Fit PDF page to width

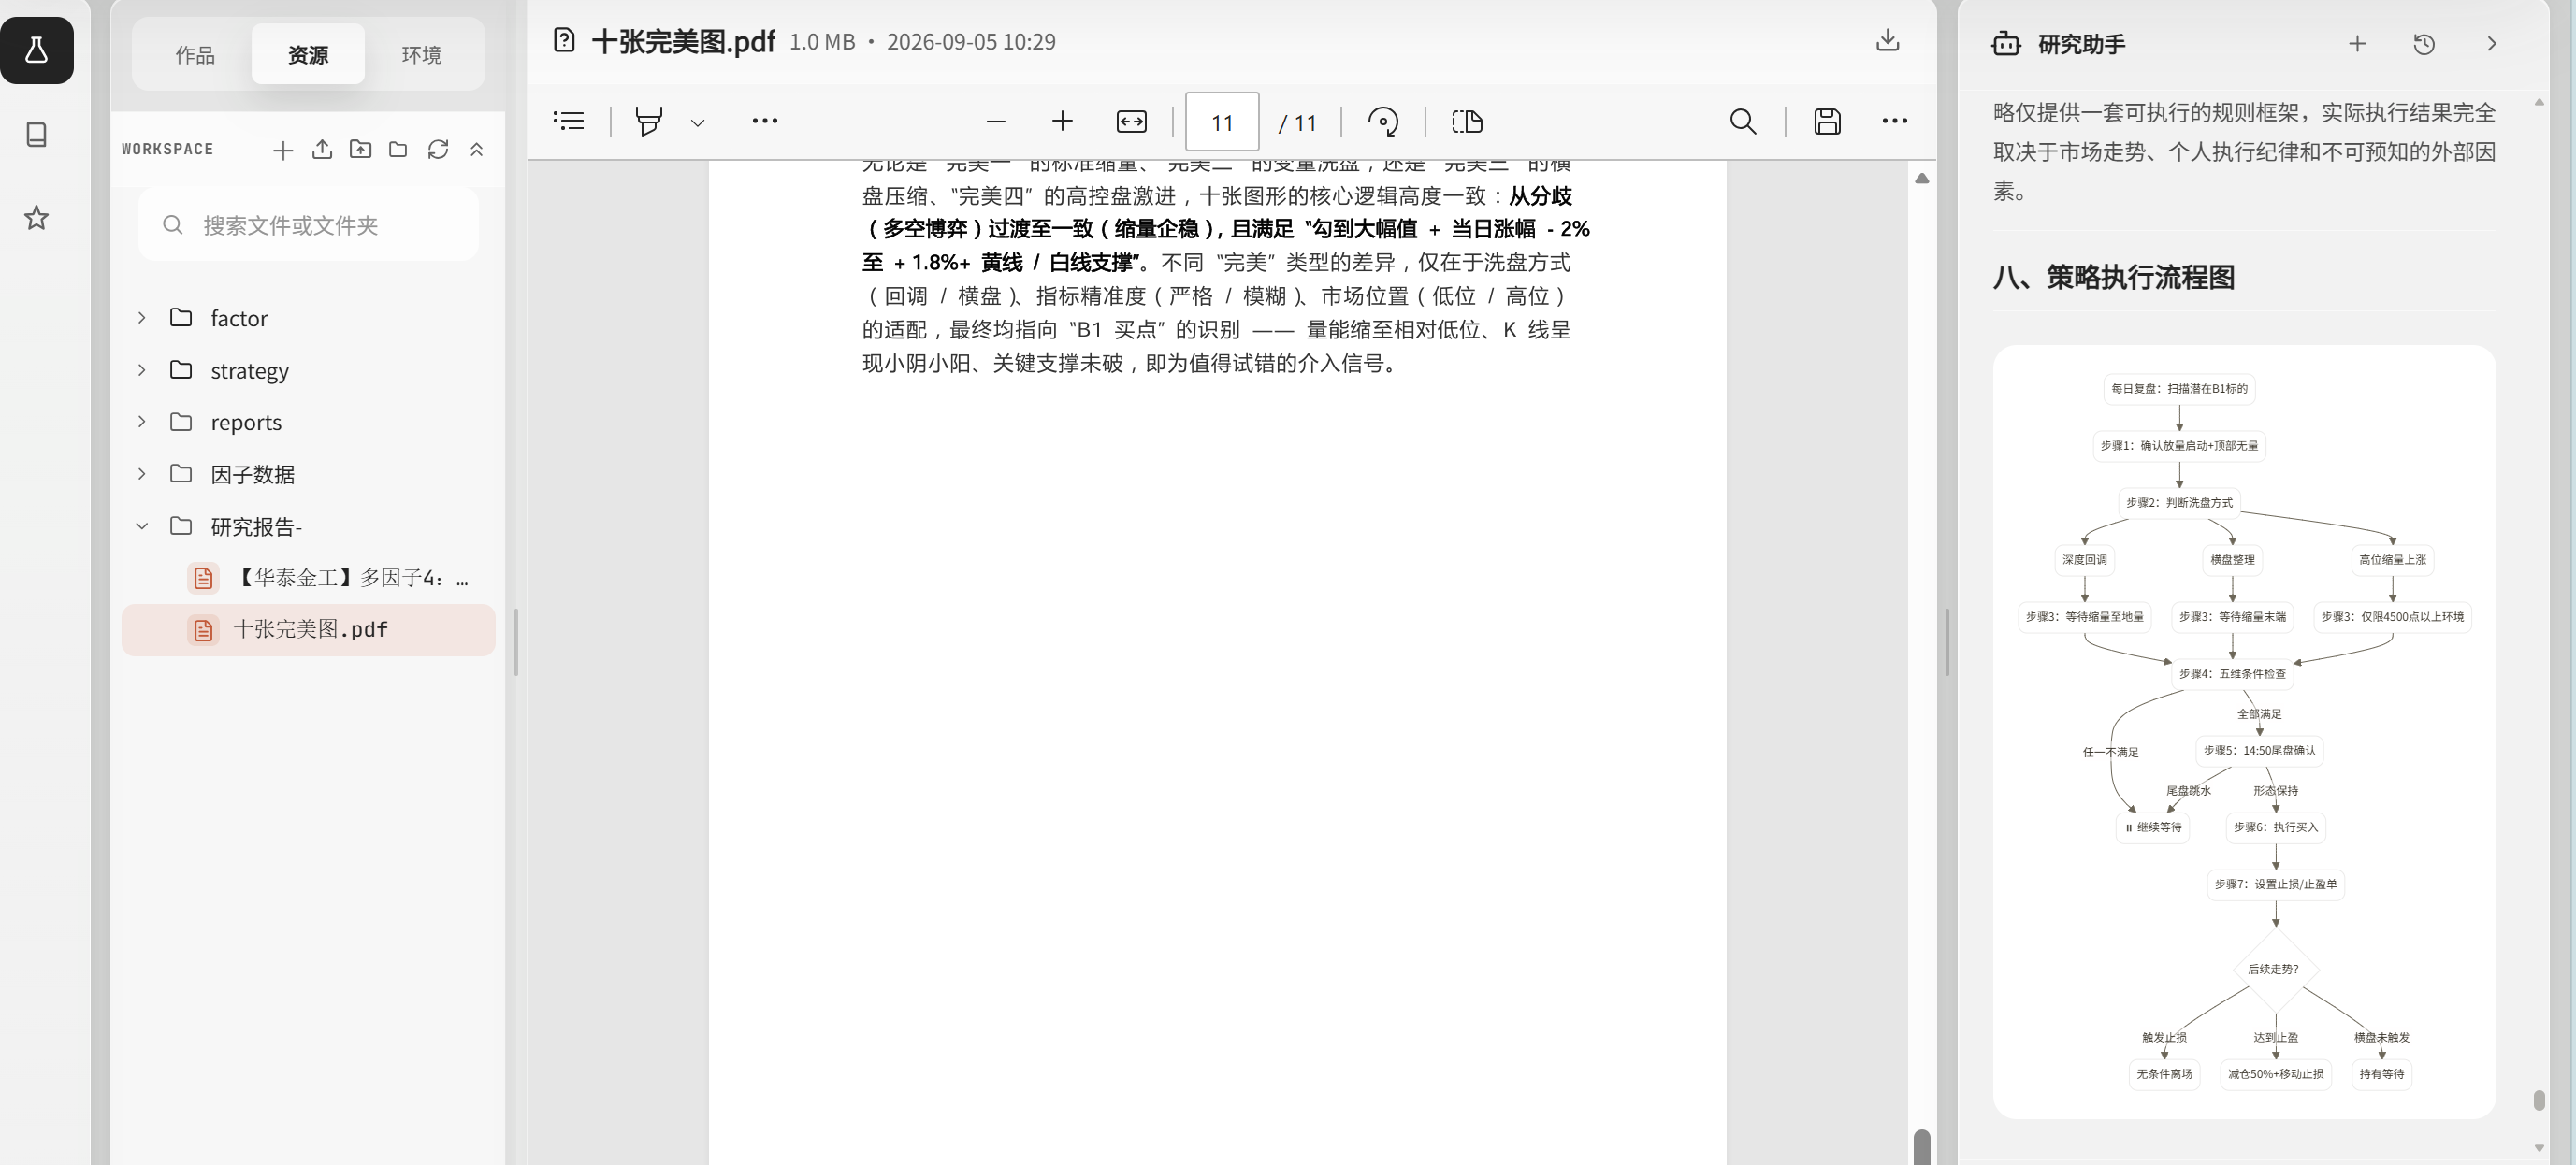pos(1131,122)
